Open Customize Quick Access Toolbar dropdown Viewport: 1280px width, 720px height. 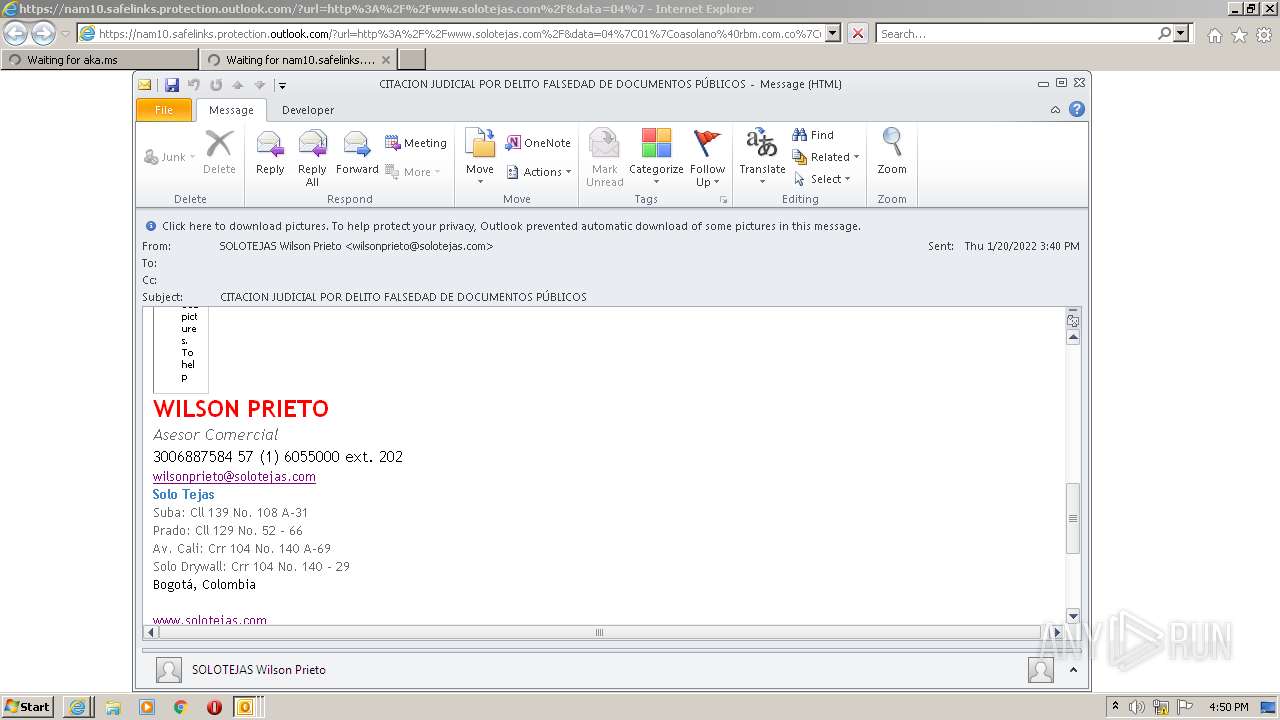pos(282,85)
